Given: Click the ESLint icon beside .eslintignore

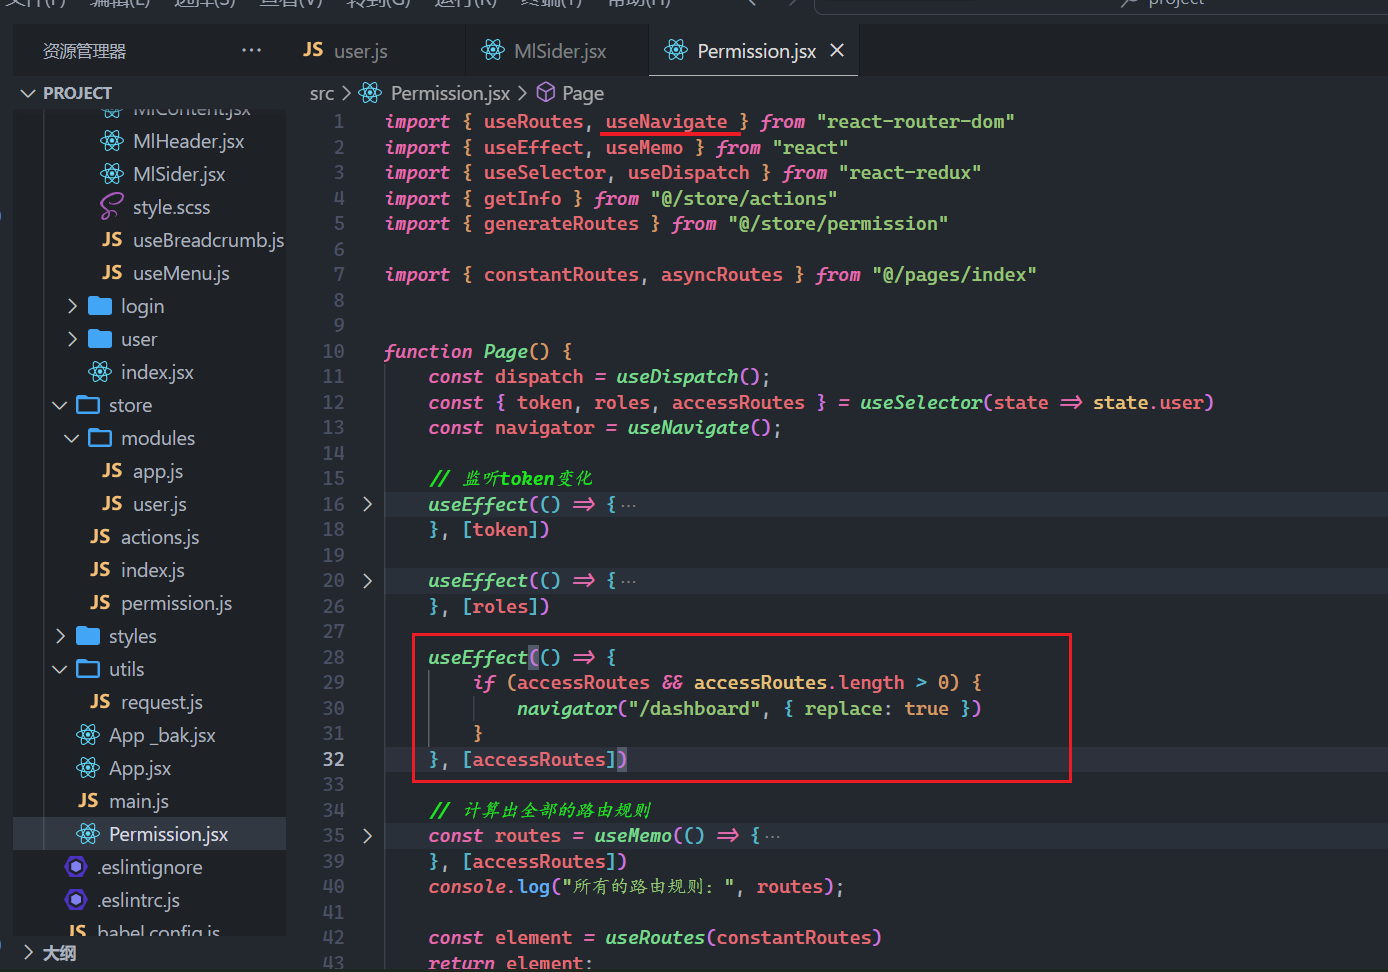Looking at the screenshot, I should pyautogui.click(x=76, y=867).
